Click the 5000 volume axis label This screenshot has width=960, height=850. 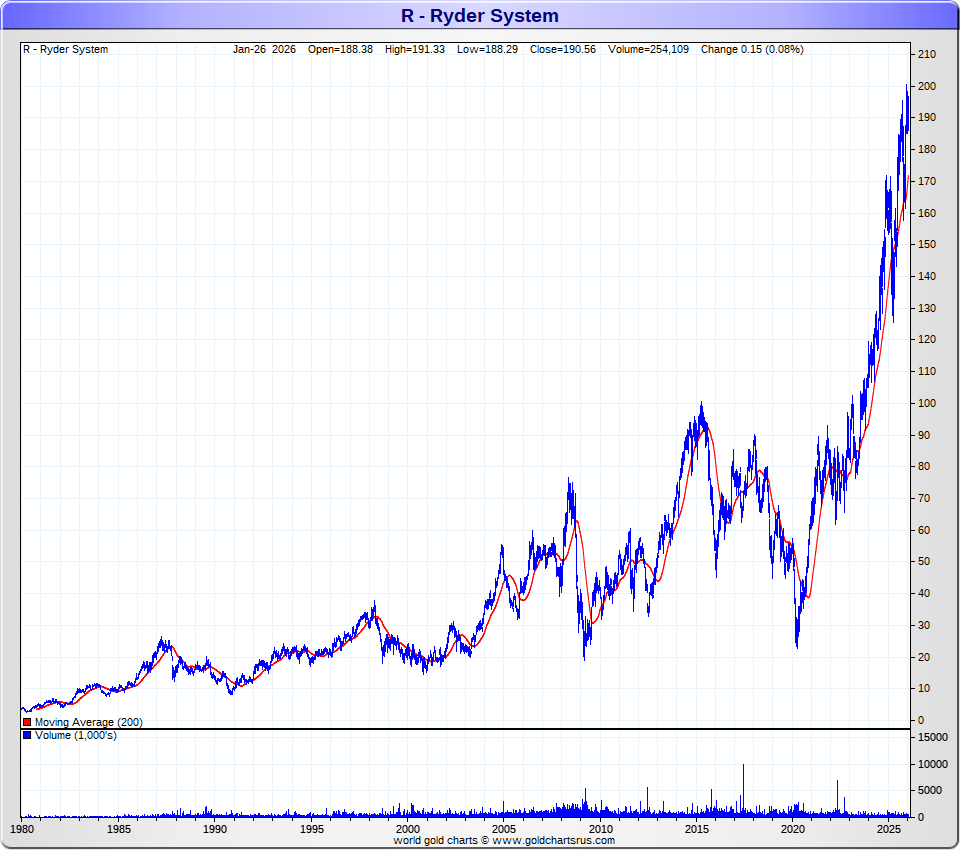tap(929, 790)
